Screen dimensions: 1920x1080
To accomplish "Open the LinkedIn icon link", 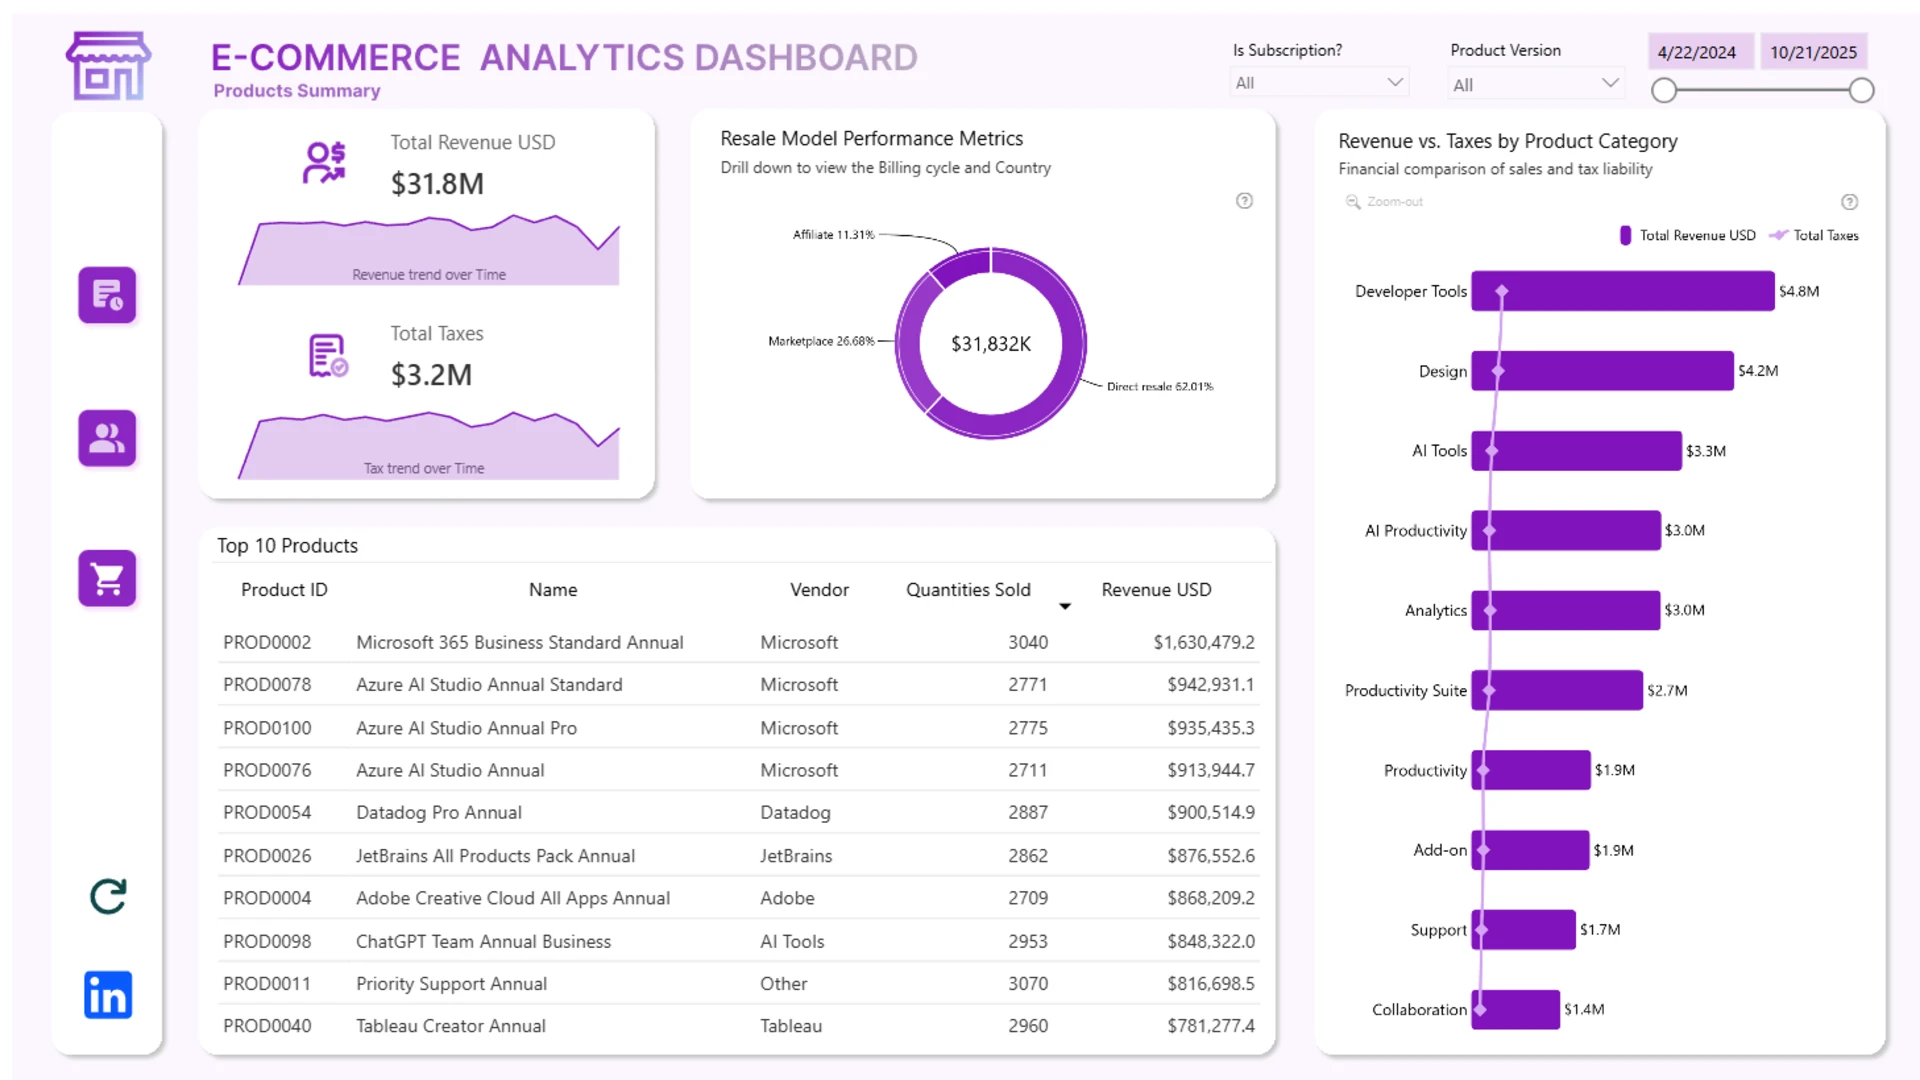I will click(108, 995).
